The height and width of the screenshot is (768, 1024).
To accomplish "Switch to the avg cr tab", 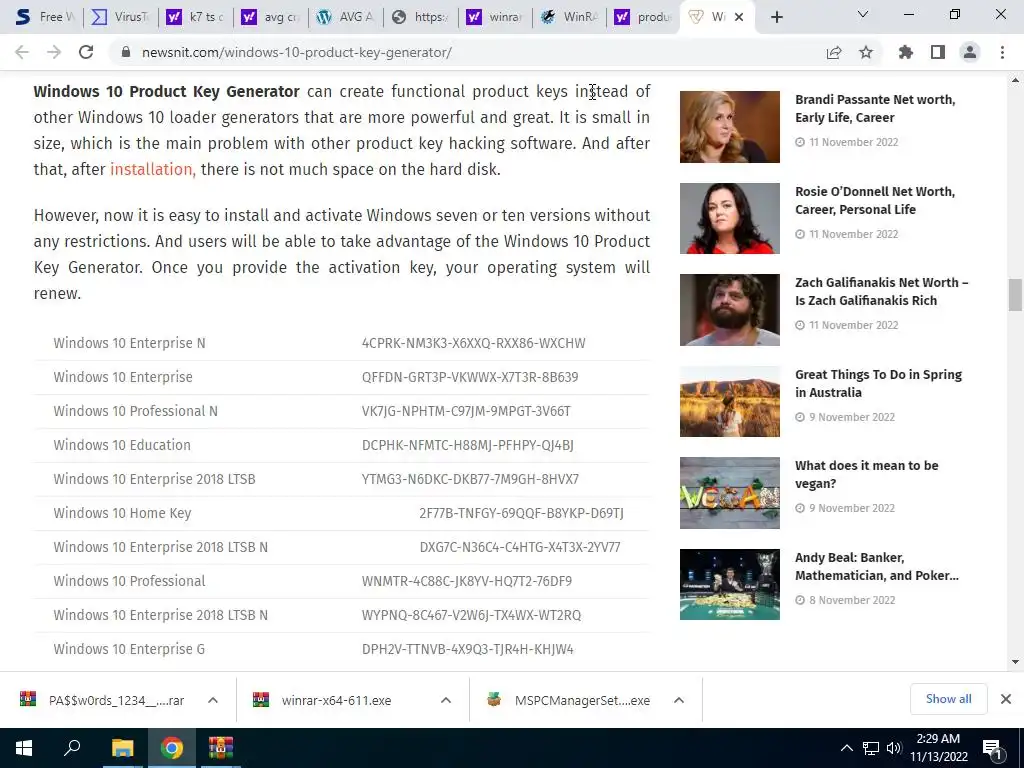I will click(x=270, y=17).
